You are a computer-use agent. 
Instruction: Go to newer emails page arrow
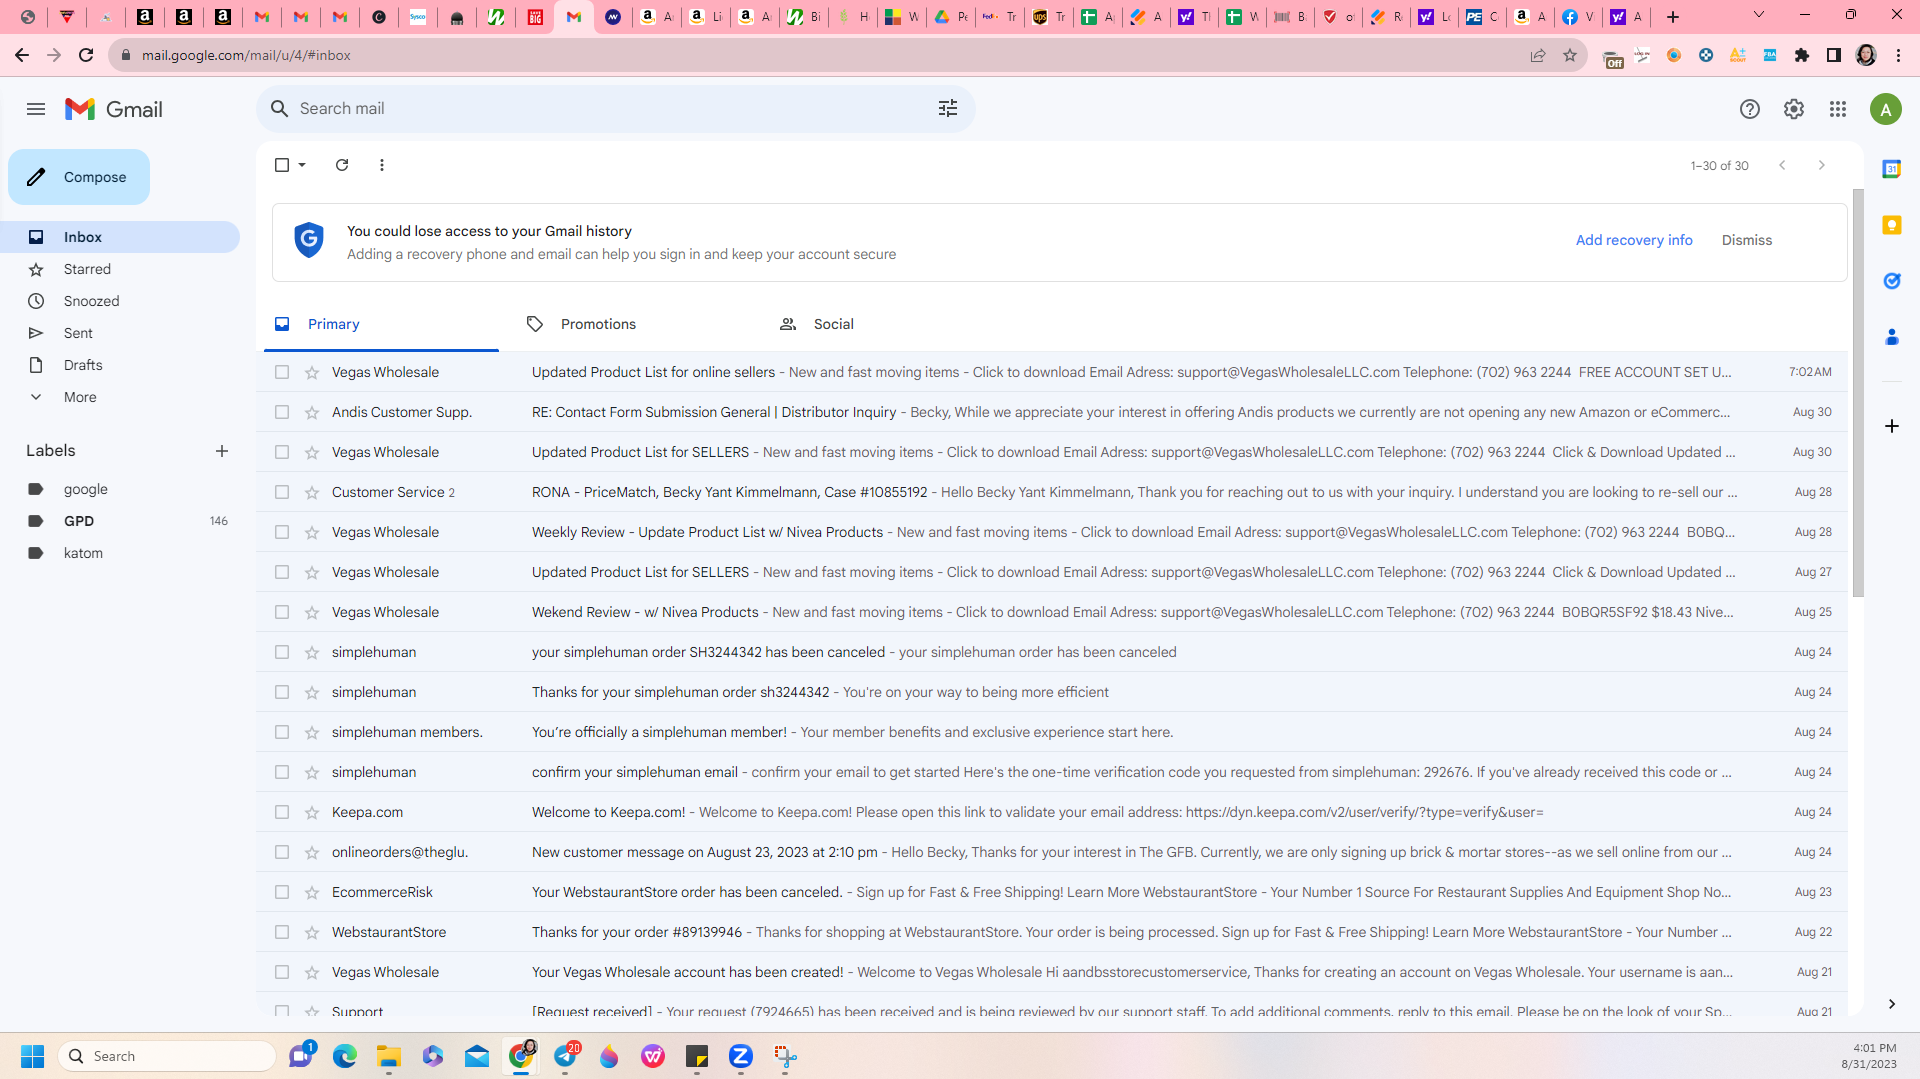(x=1782, y=165)
